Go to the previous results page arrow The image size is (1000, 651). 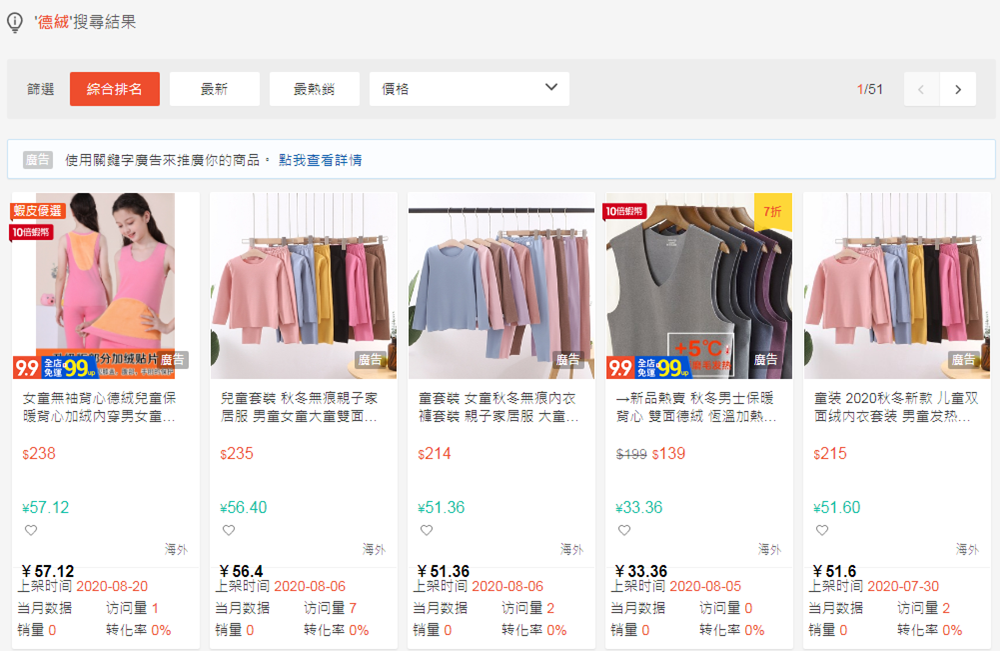922,89
